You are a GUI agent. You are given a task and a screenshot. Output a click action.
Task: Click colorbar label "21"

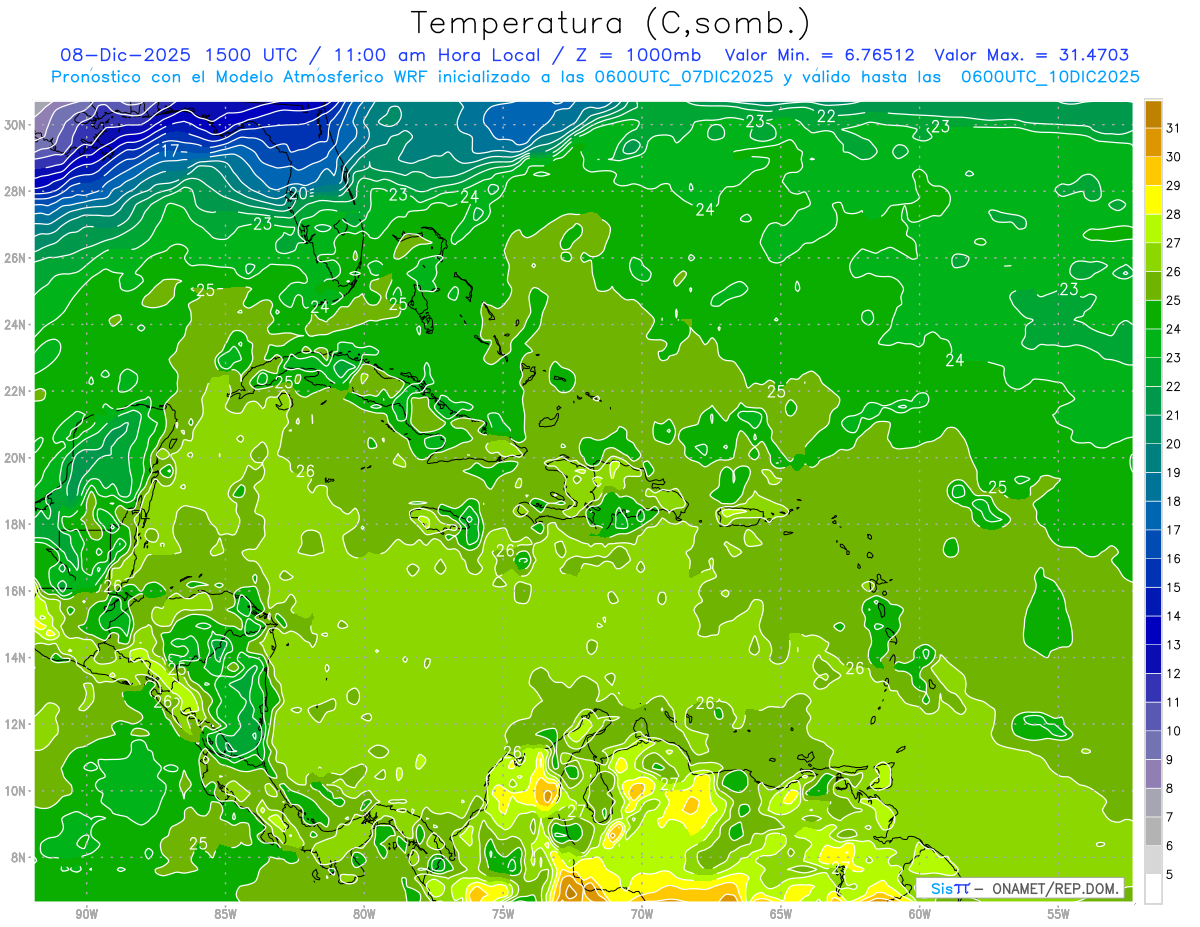click(x=1174, y=415)
